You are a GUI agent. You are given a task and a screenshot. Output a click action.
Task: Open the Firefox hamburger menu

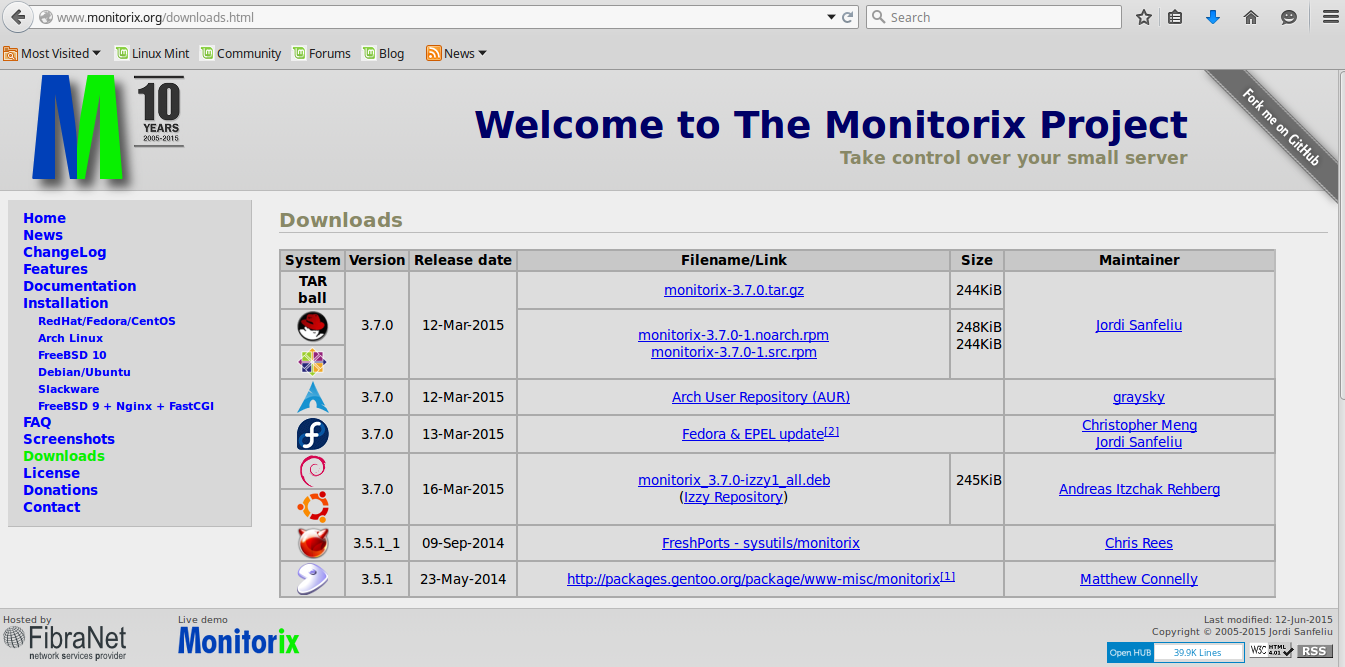click(1329, 17)
